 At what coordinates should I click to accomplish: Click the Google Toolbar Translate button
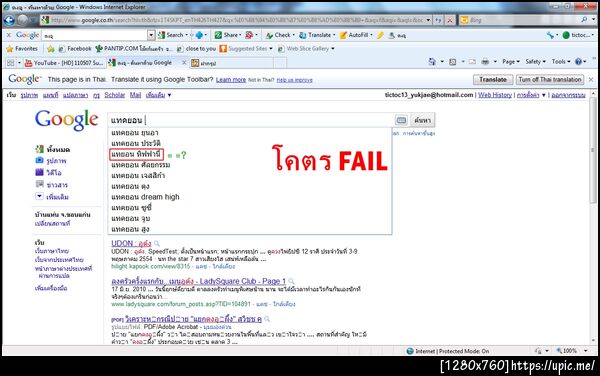click(x=316, y=35)
